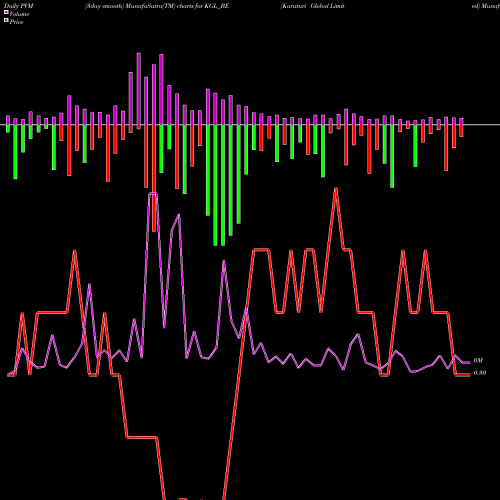Click the Volume legend color swatch
Screen dimensions: 500x500
point(6,12)
